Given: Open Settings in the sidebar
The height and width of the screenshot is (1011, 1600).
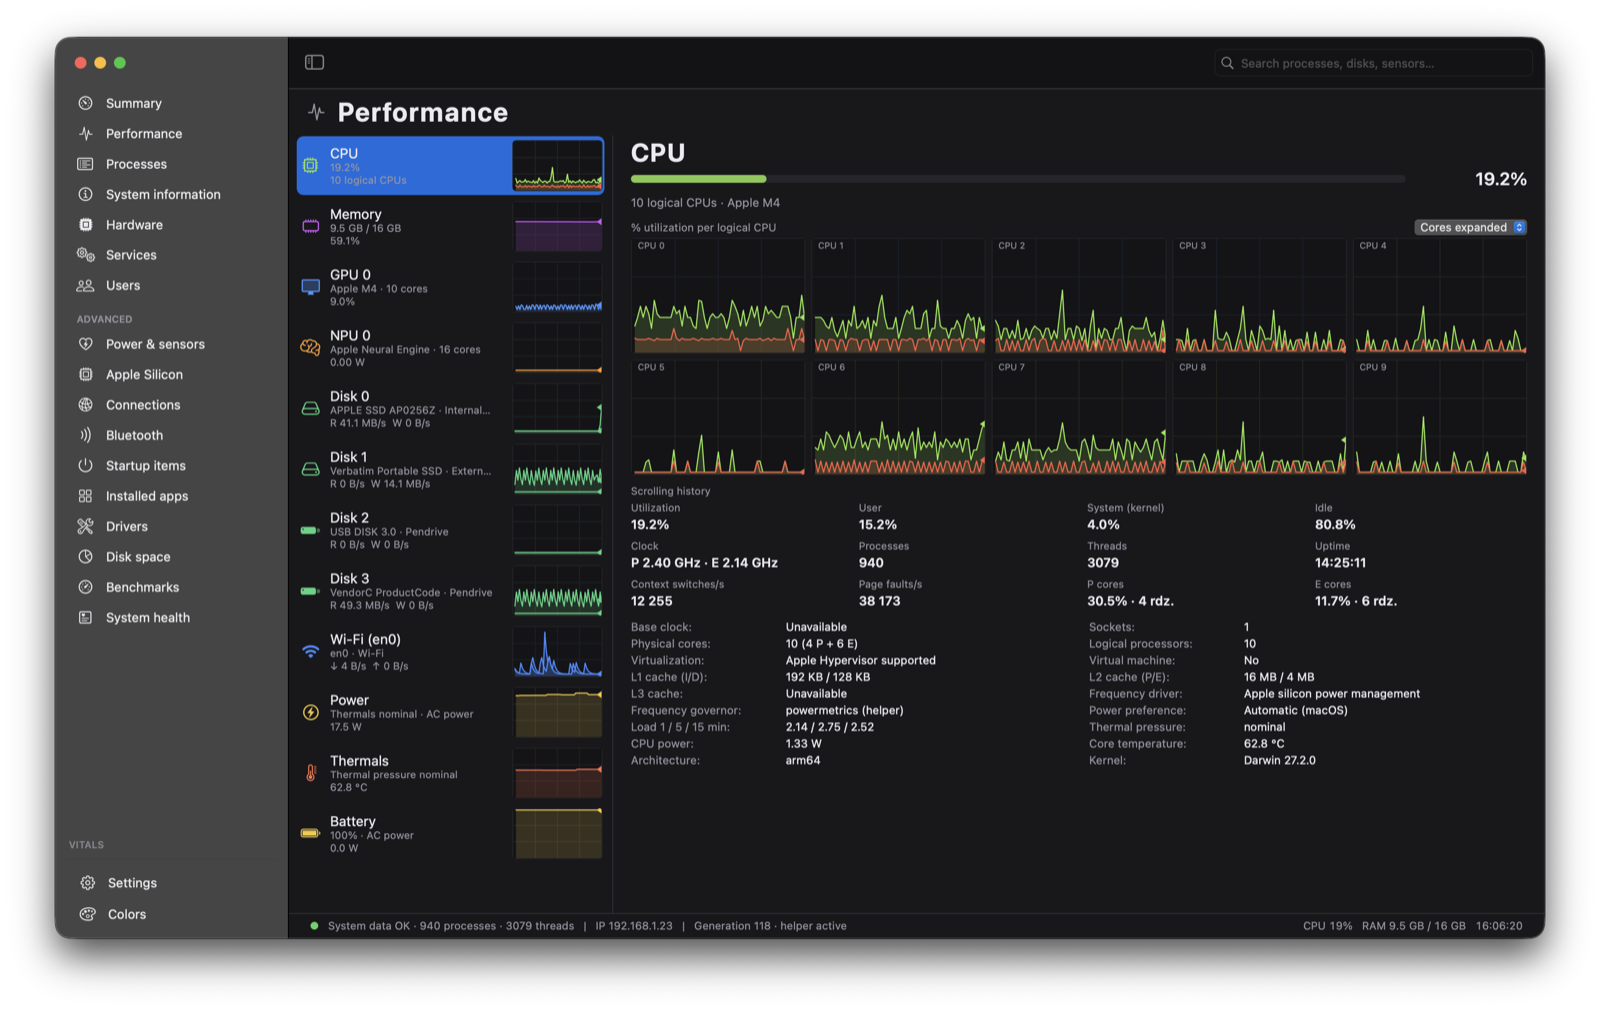Looking at the screenshot, I should point(132,883).
